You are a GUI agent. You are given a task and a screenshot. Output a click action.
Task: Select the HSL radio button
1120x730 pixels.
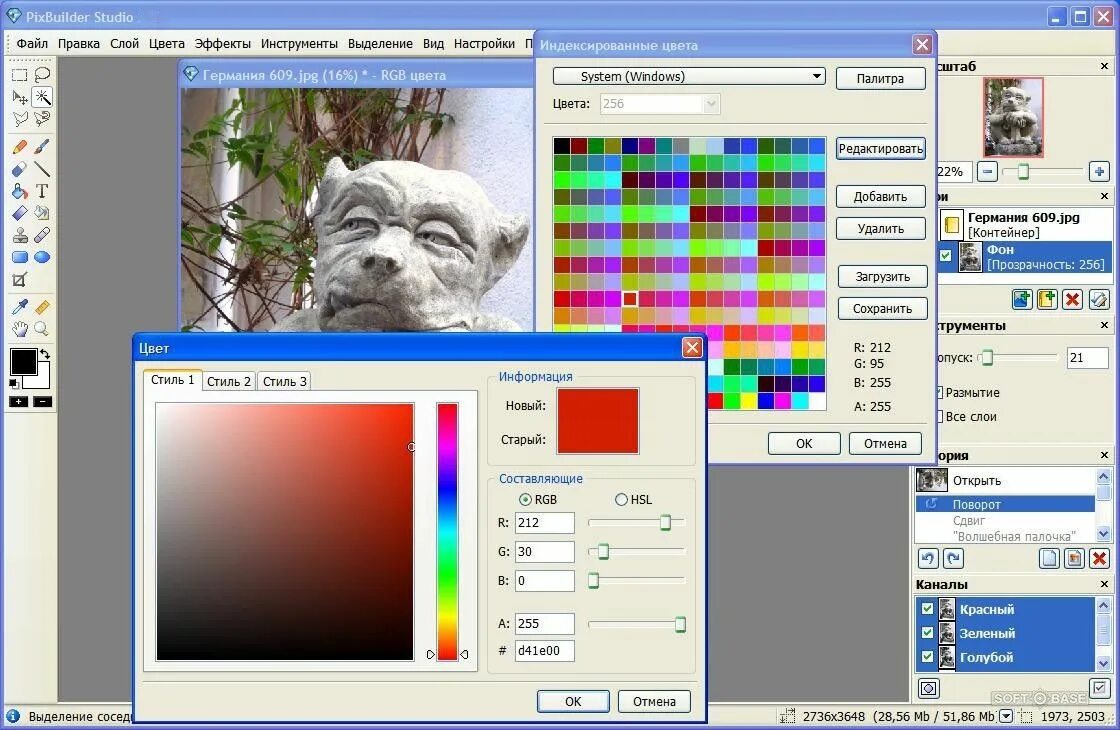point(621,500)
